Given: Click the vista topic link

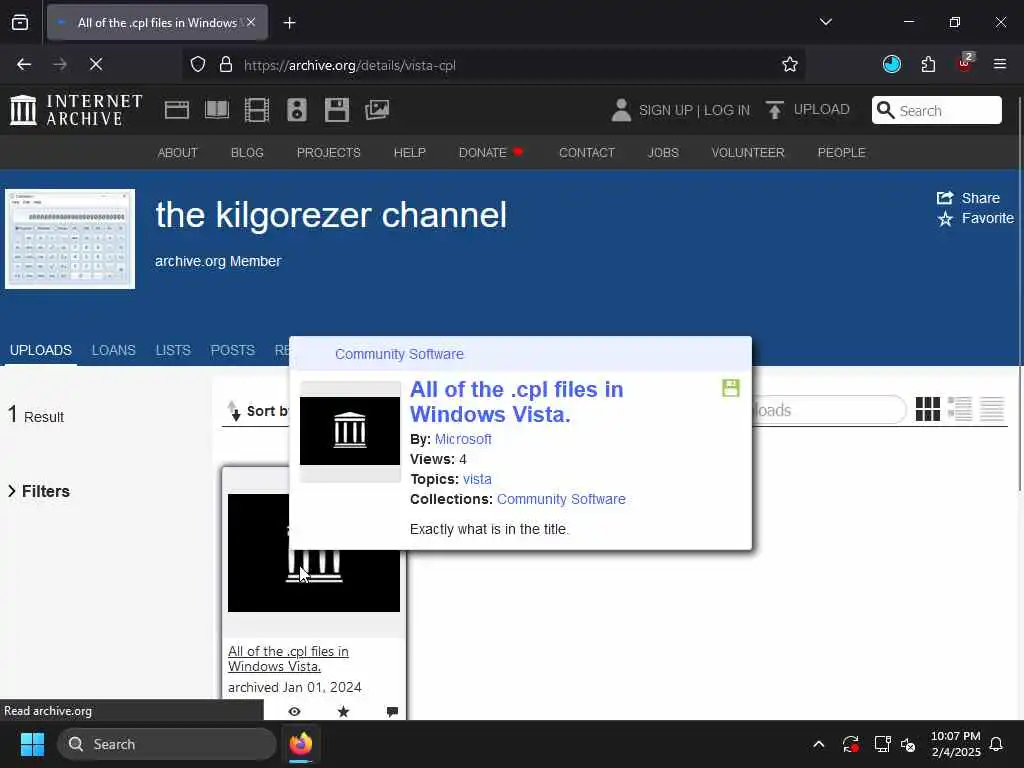Looking at the screenshot, I should [x=477, y=479].
